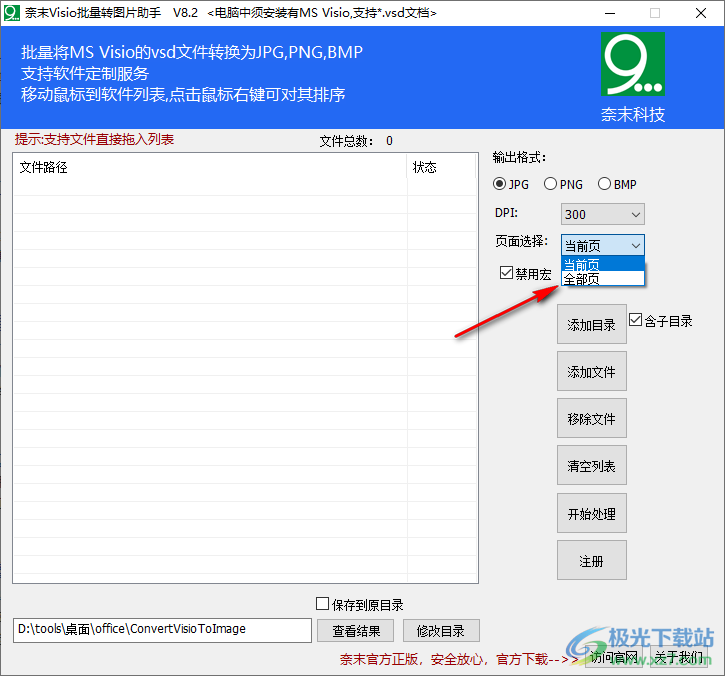This screenshot has width=725, height=676.
Task: Click the 清空列表 button
Action: [591, 465]
